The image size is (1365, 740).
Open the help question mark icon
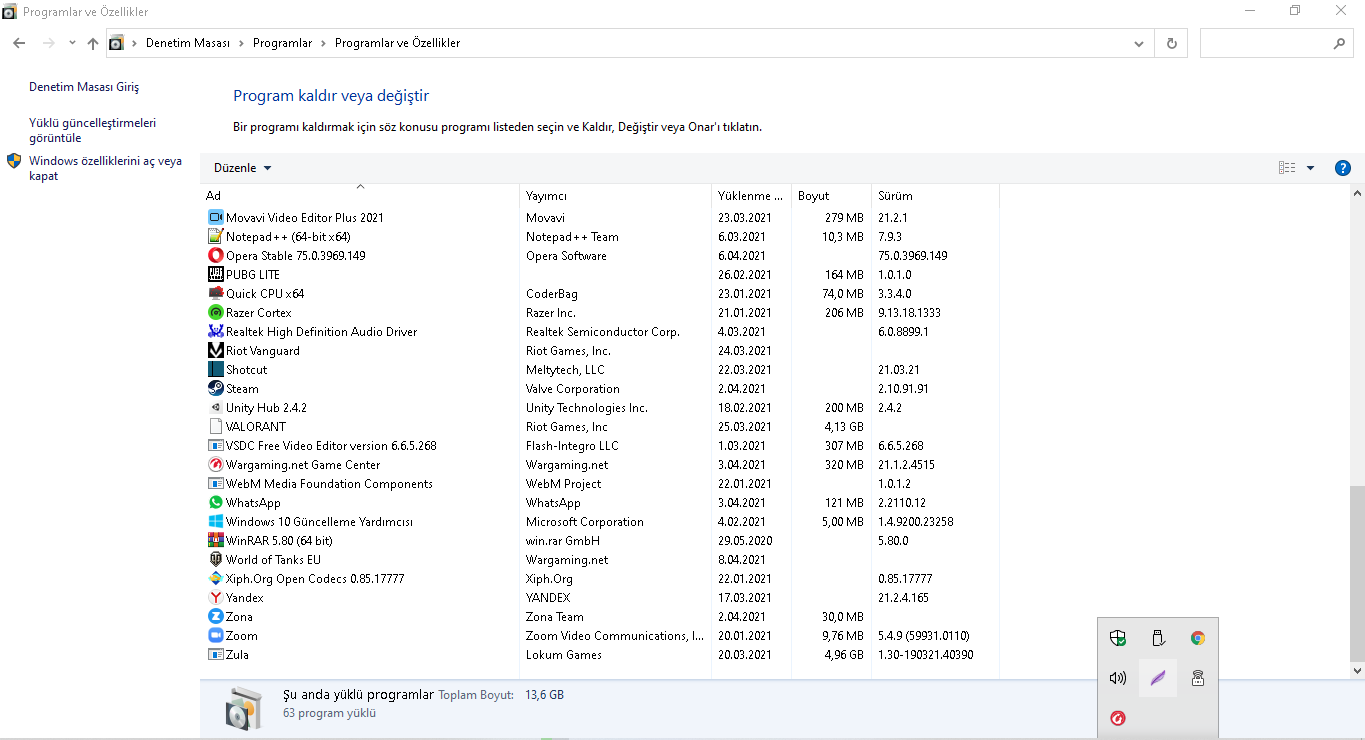[1343, 168]
